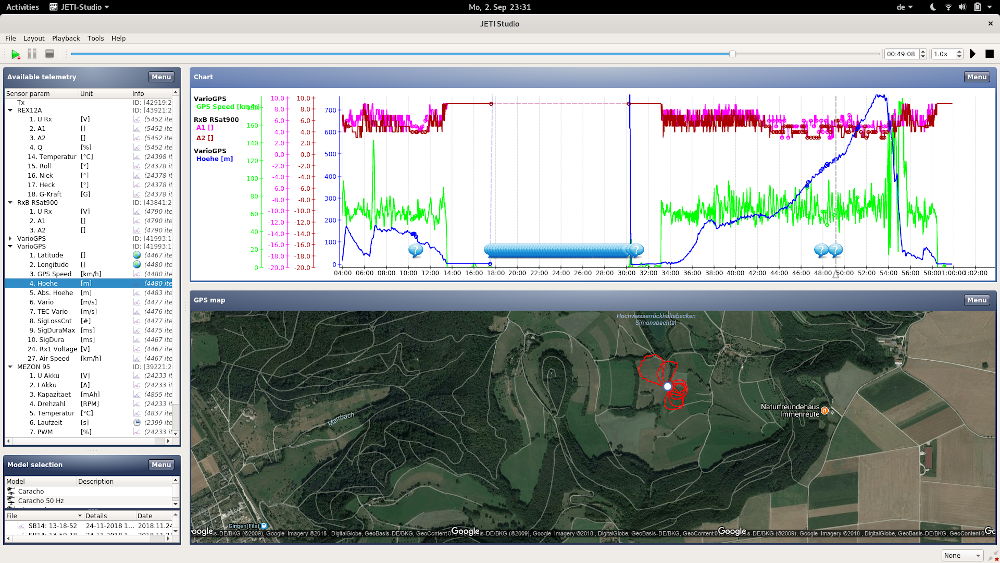Image resolution: width=1000 pixels, height=563 pixels.
Task: Open GNOME Activities overview
Action: click(x=22, y=7)
